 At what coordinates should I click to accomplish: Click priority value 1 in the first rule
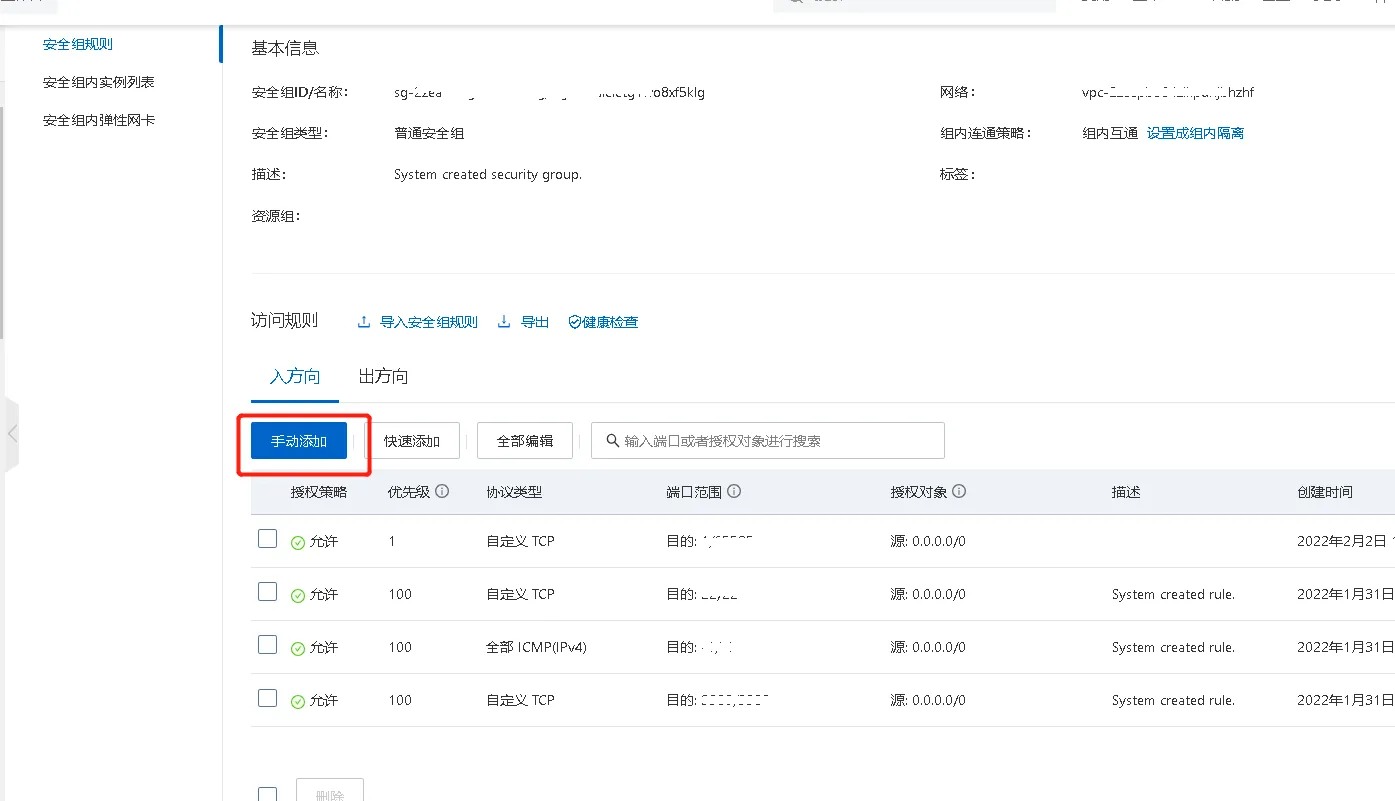pyautogui.click(x=392, y=541)
